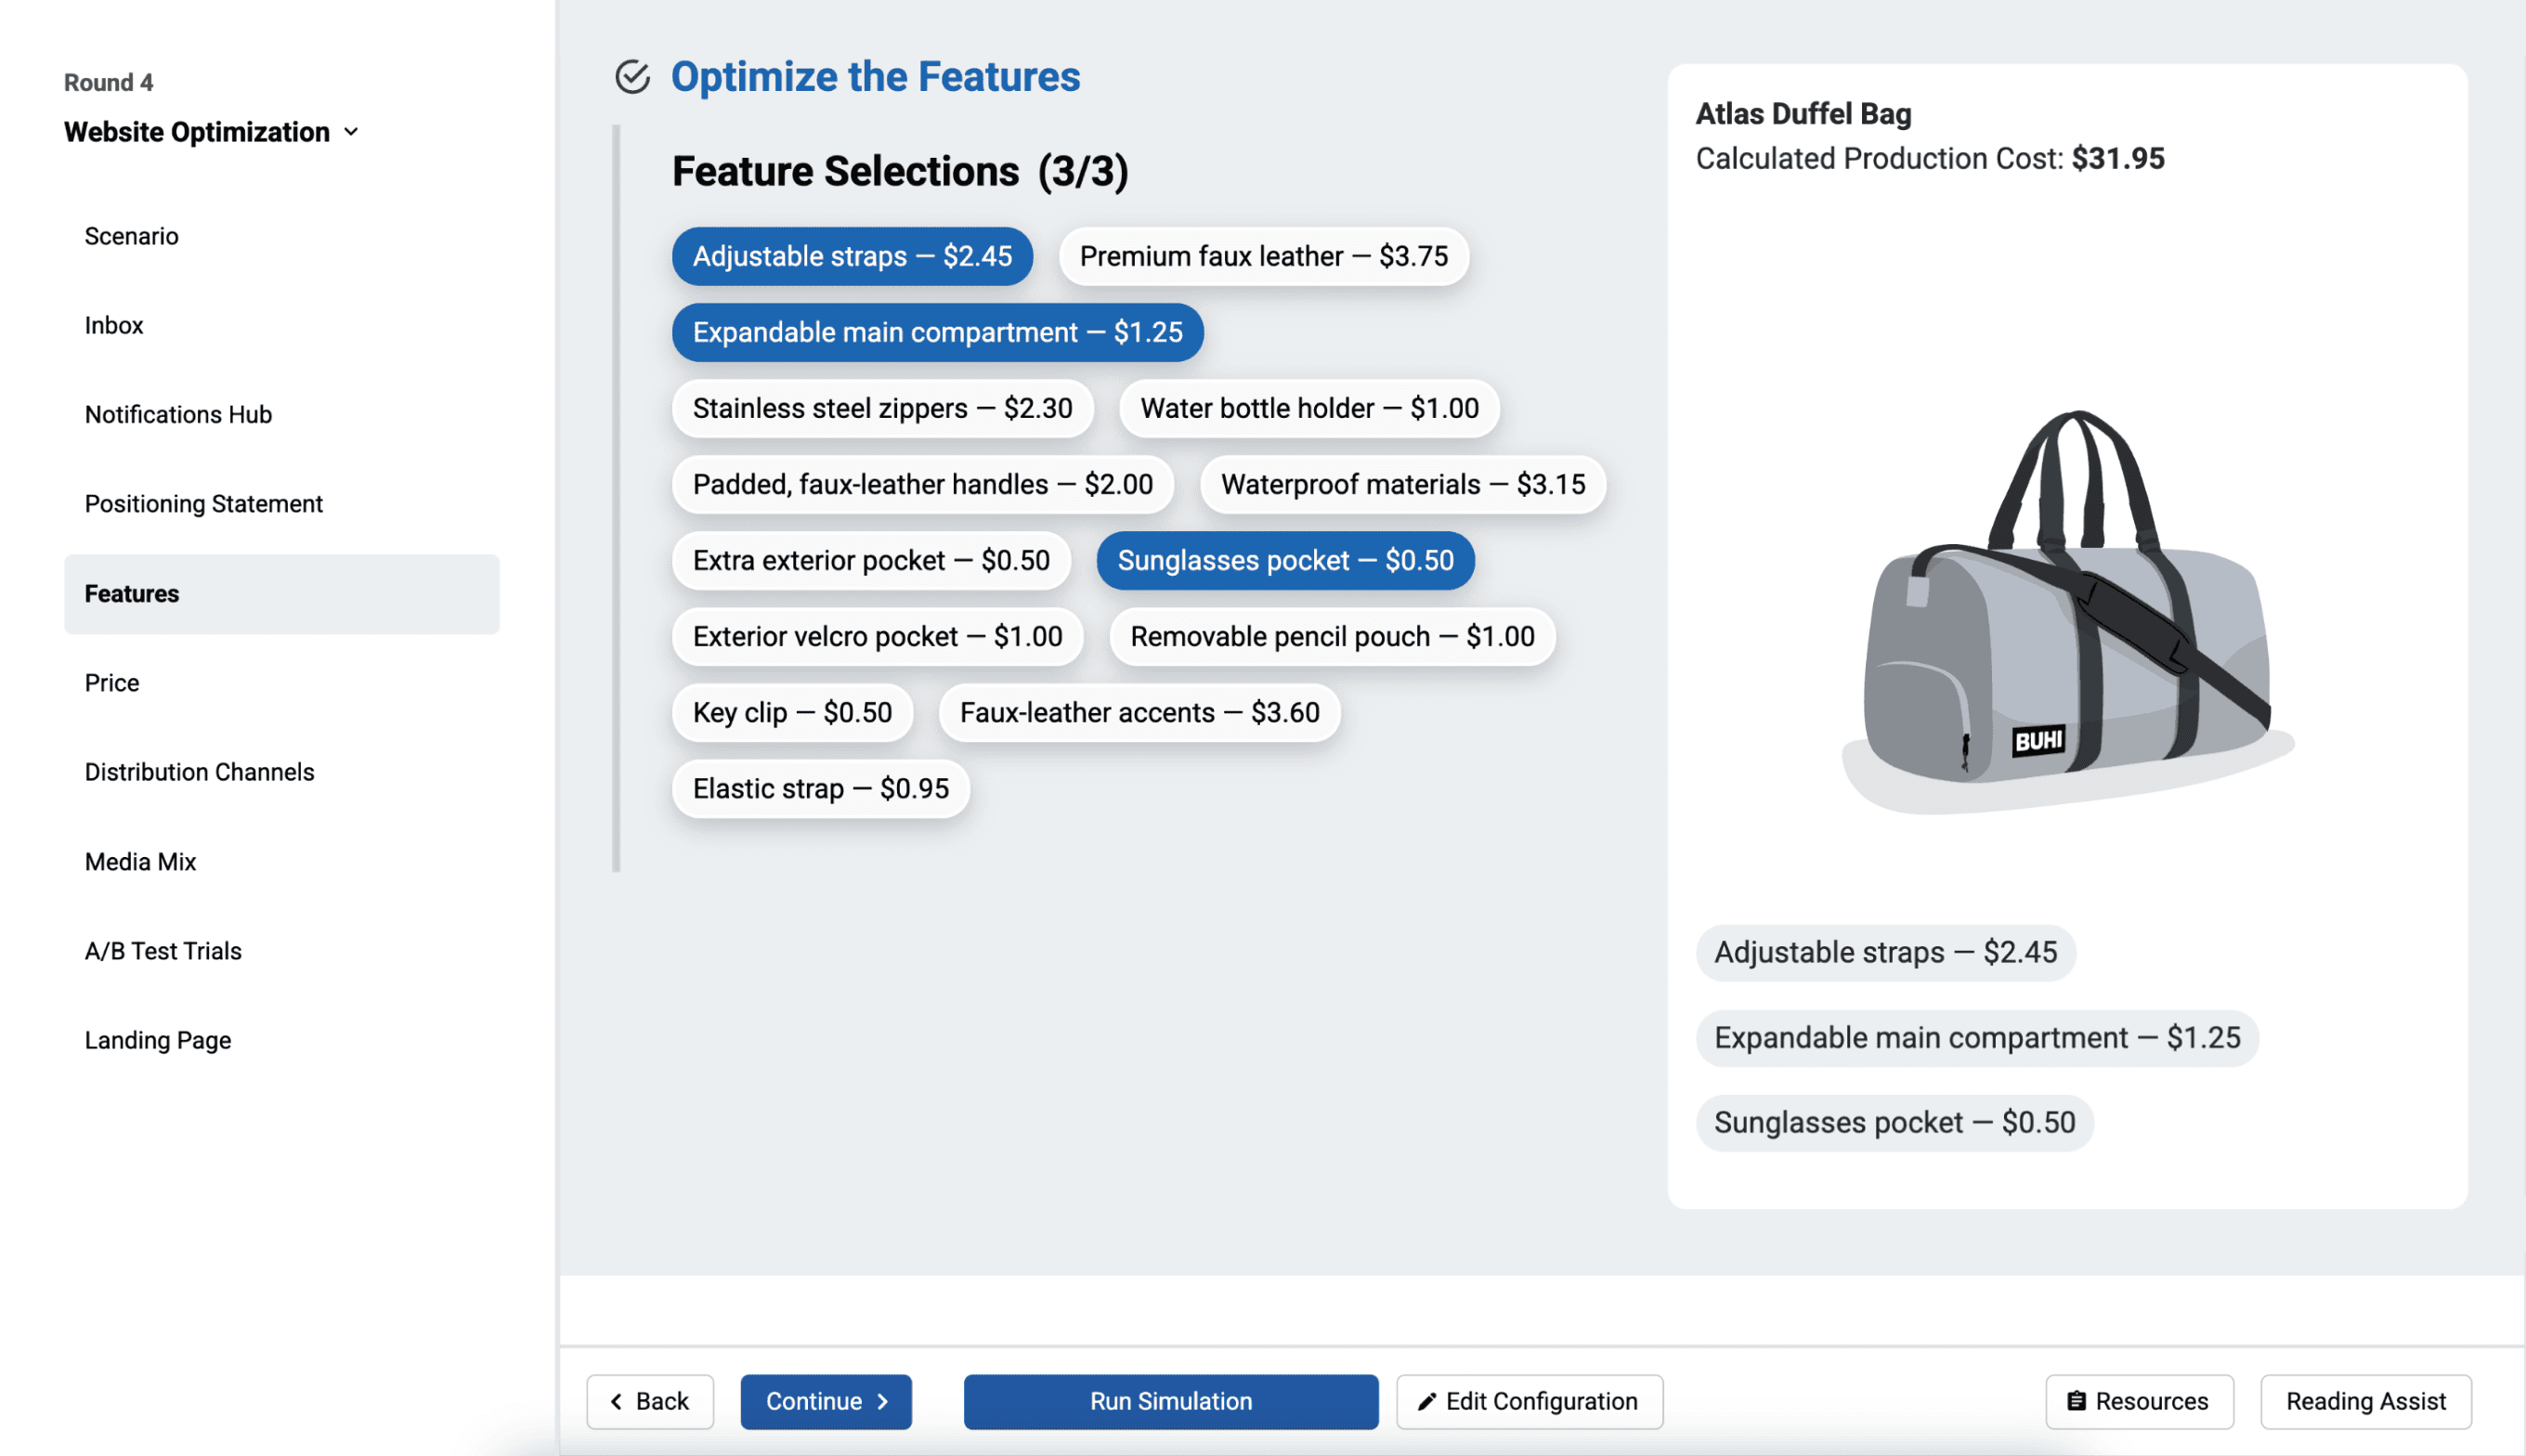This screenshot has height=1456, width=2526.
Task: Open the Price section in sidebar
Action: [112, 683]
